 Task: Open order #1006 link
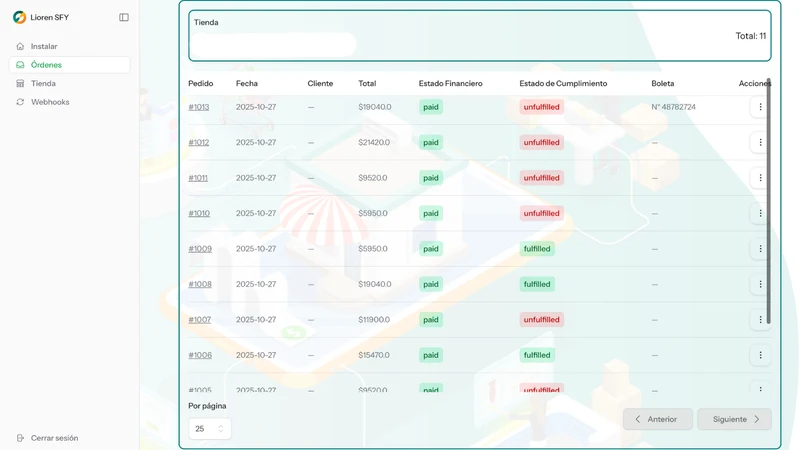pos(200,355)
